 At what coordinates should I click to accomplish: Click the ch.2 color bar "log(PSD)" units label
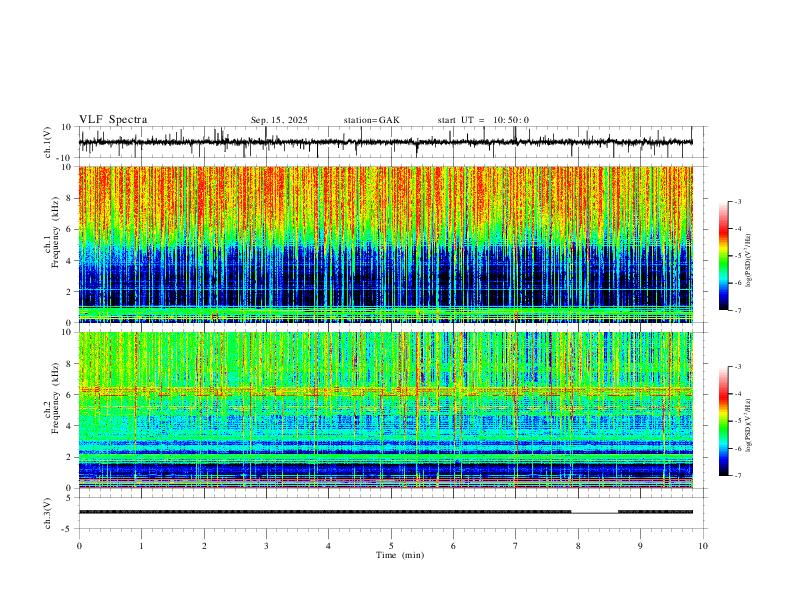tap(749, 425)
